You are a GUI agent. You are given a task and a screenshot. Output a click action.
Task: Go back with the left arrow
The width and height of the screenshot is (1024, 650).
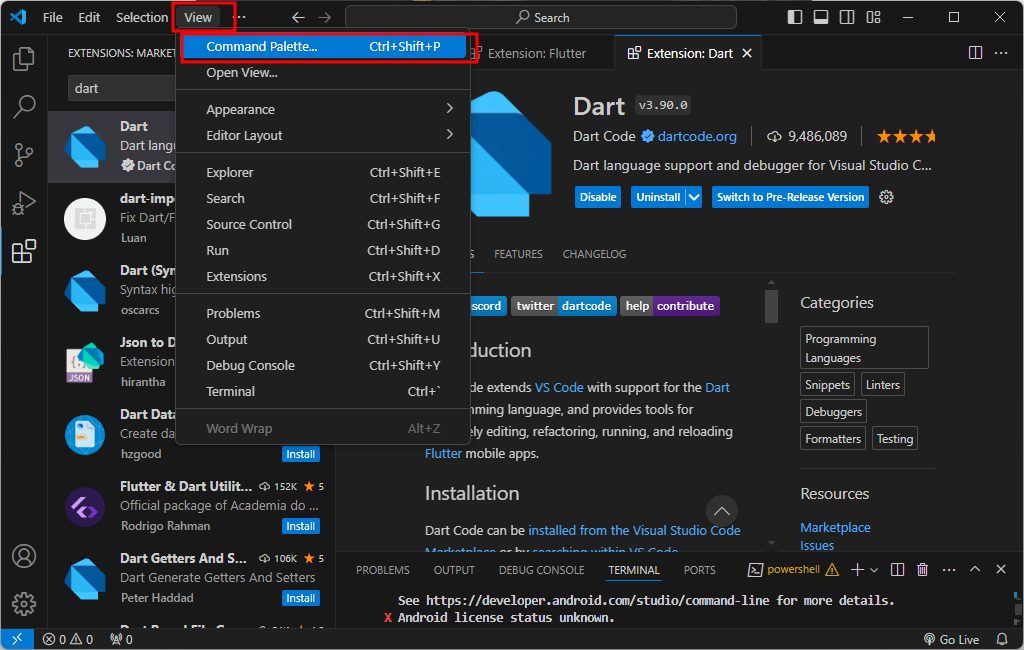(298, 18)
